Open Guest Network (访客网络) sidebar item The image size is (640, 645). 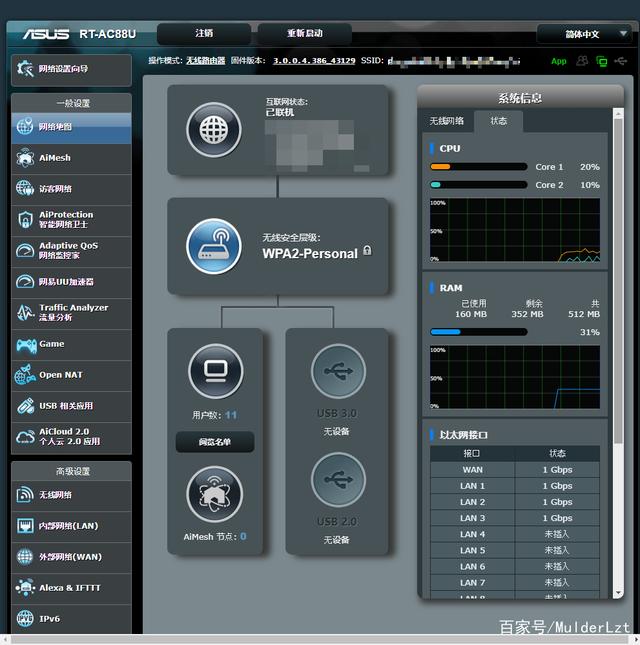point(72,189)
